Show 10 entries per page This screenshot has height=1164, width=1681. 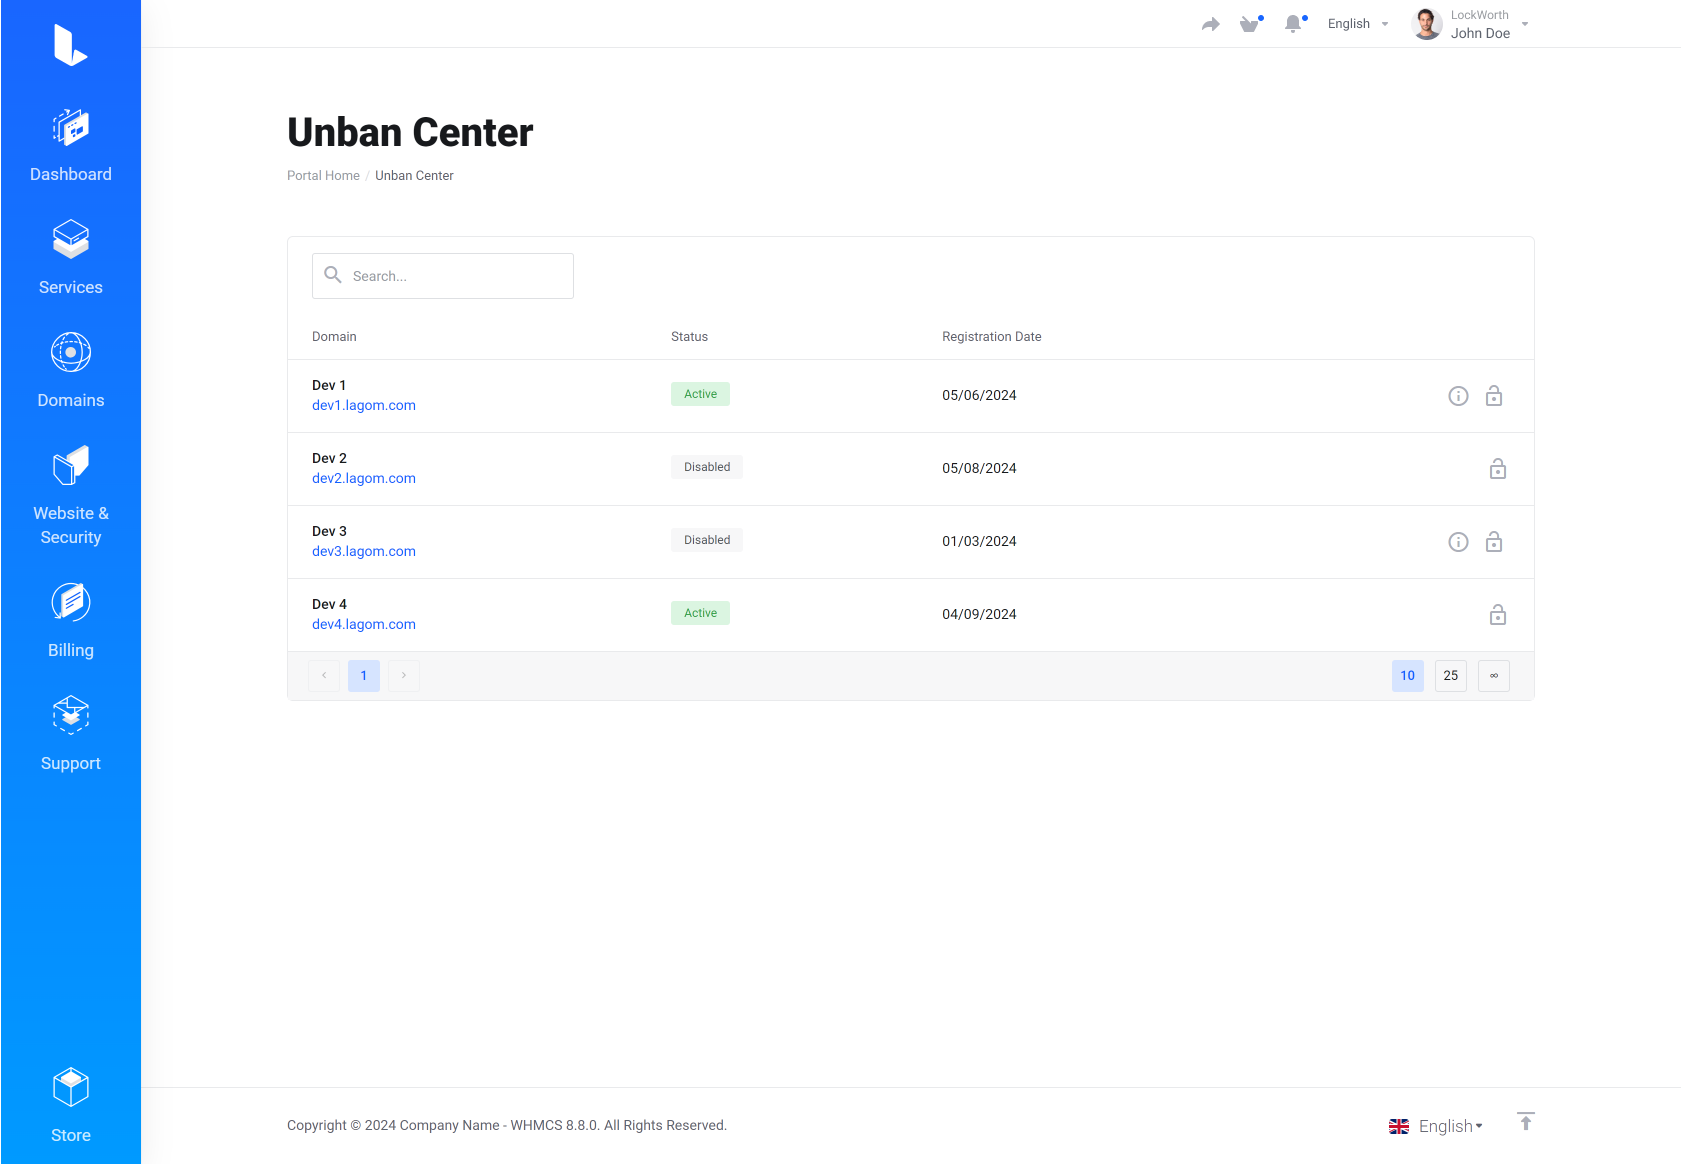(1407, 676)
